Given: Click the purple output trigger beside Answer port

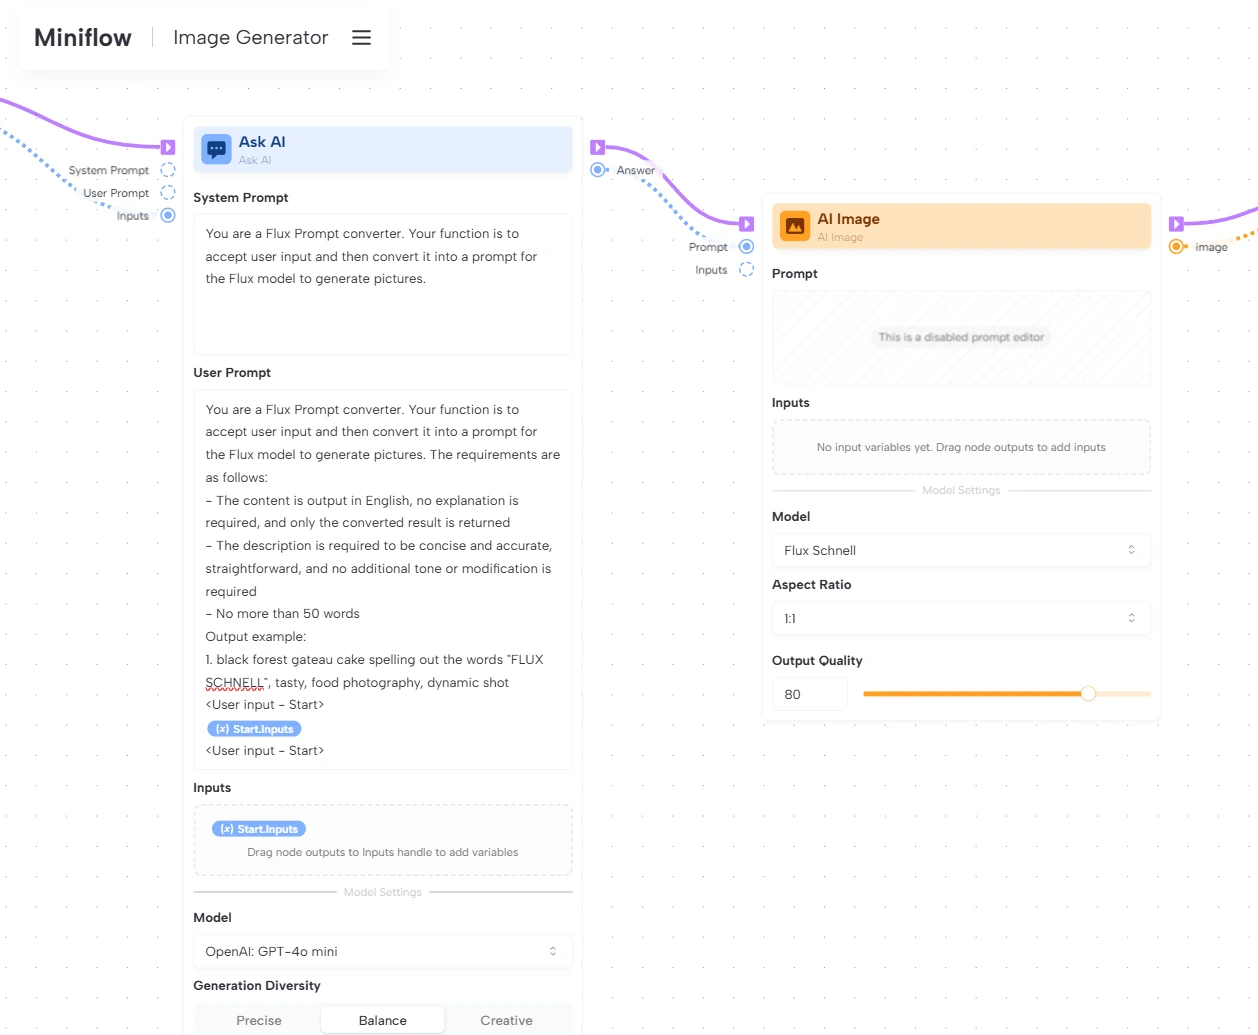Looking at the screenshot, I should point(598,147).
